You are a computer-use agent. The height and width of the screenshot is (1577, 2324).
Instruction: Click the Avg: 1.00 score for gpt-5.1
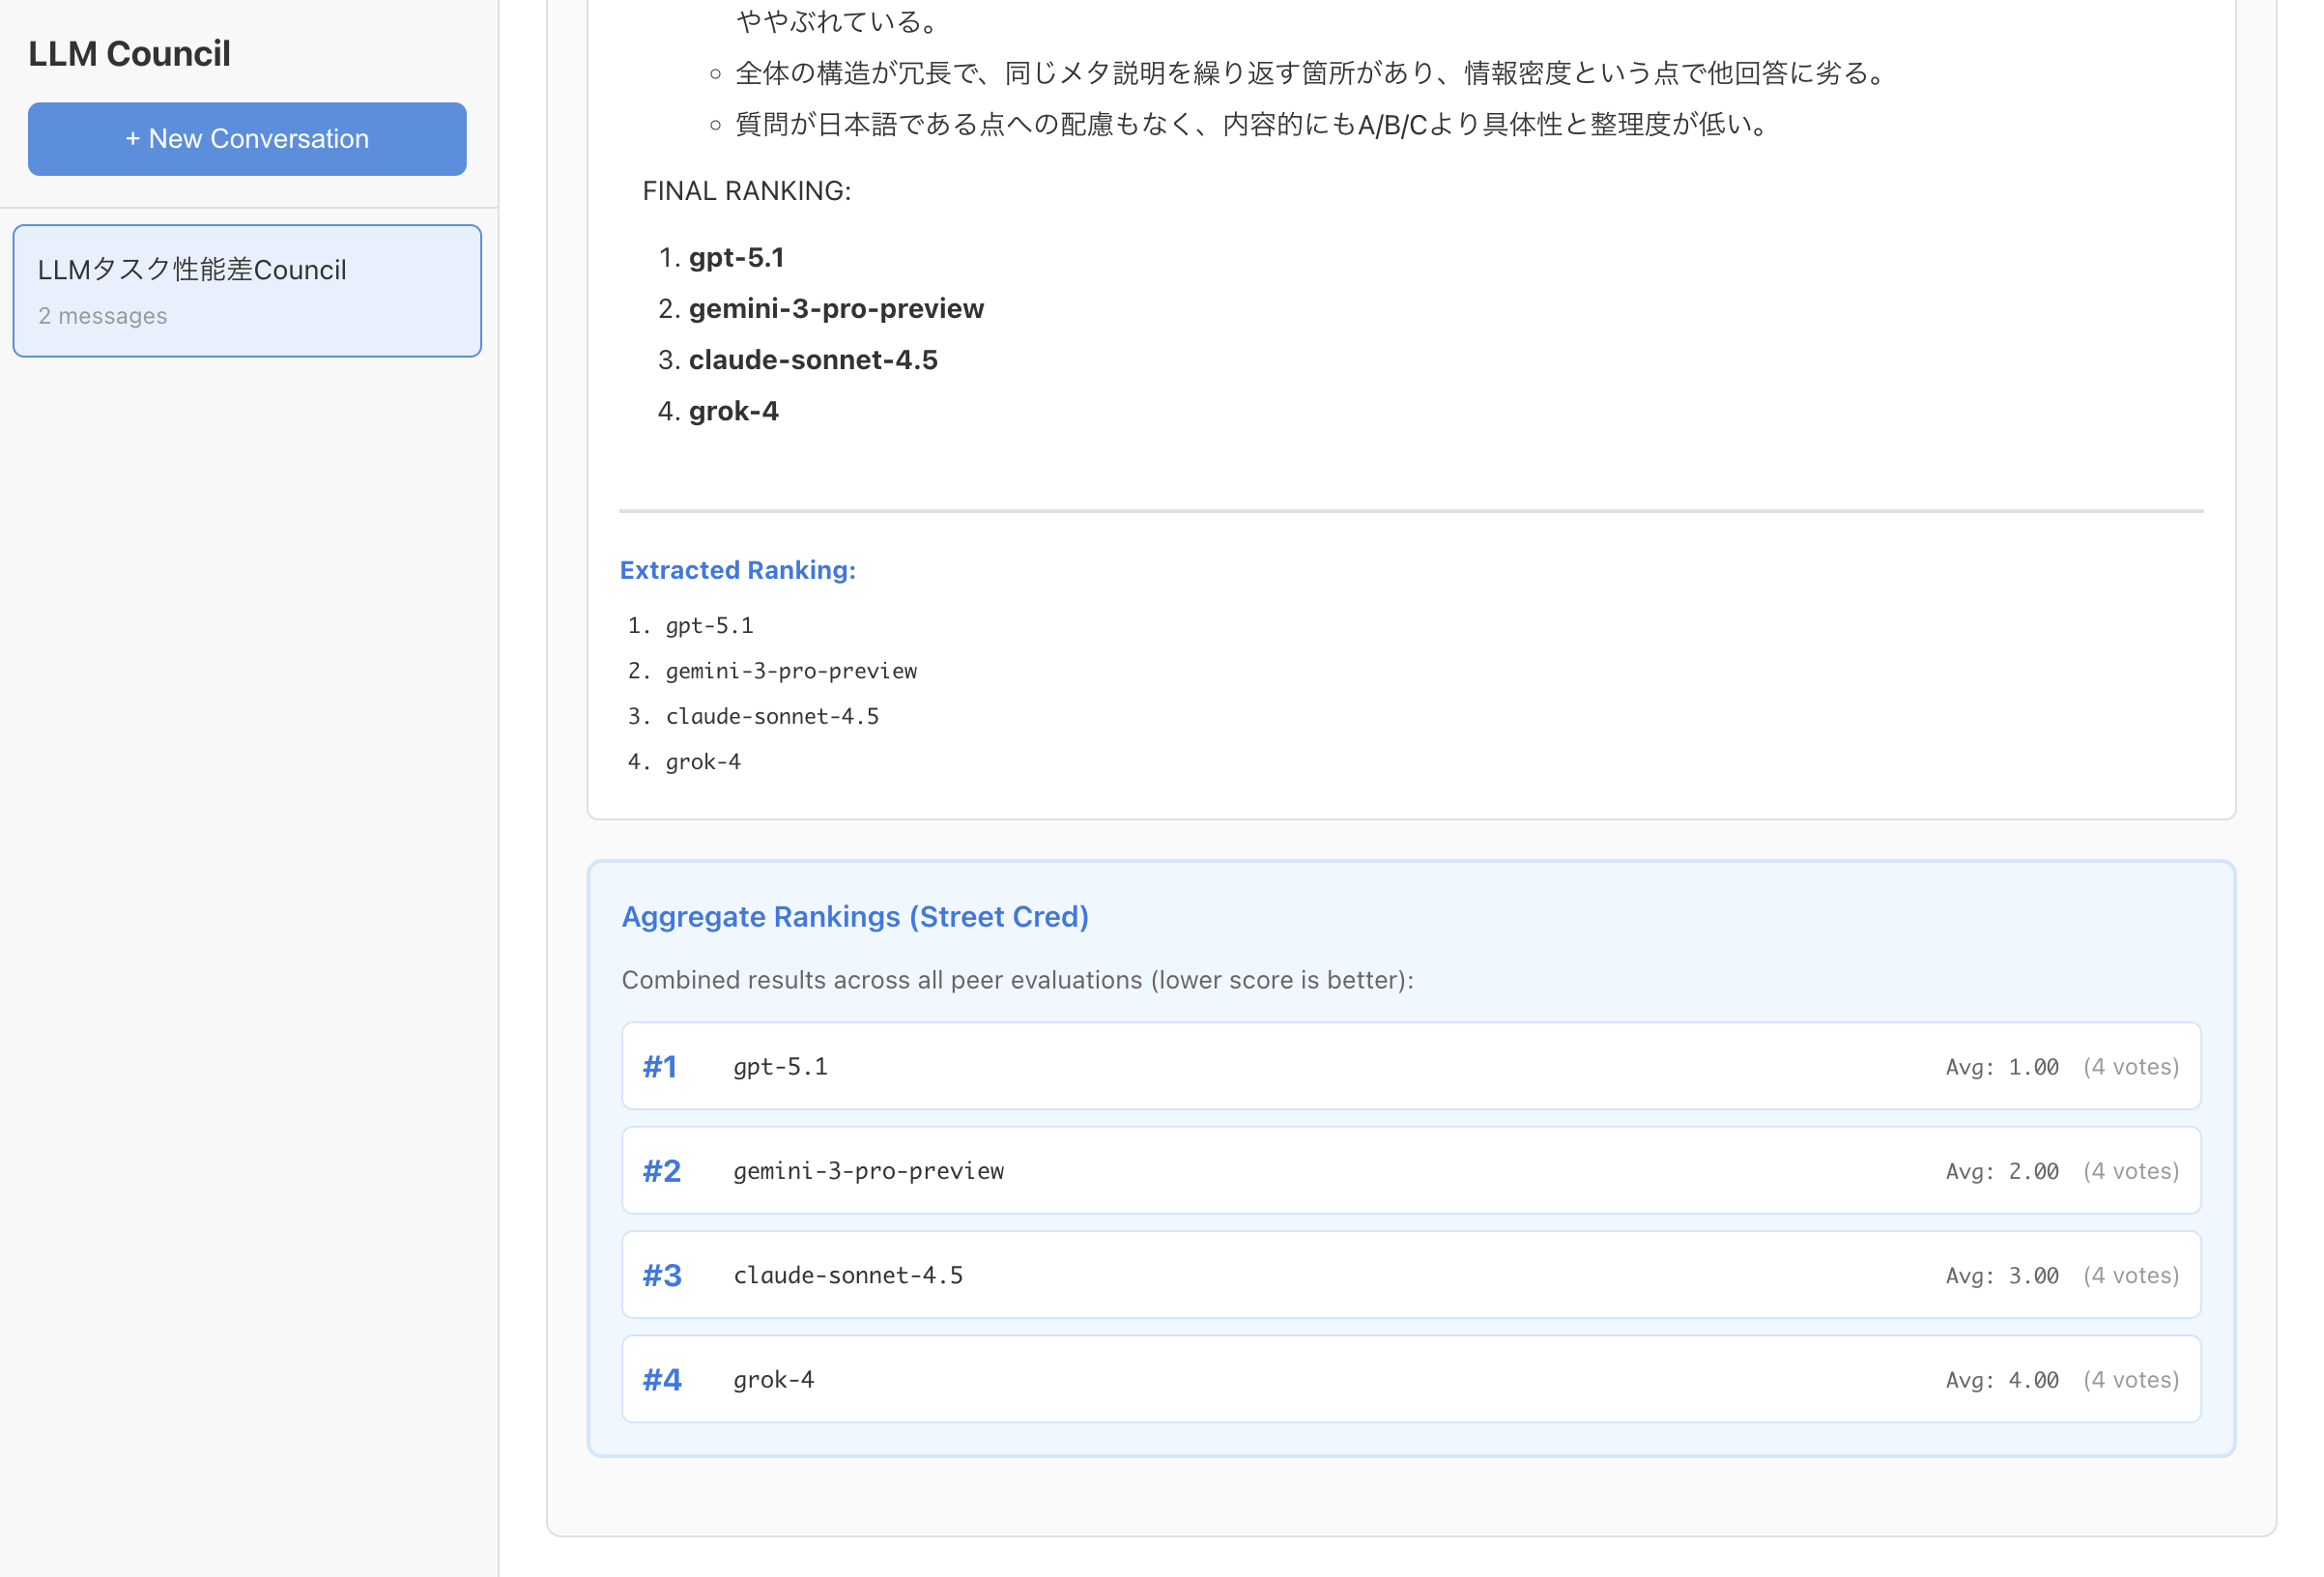(x=2001, y=1067)
